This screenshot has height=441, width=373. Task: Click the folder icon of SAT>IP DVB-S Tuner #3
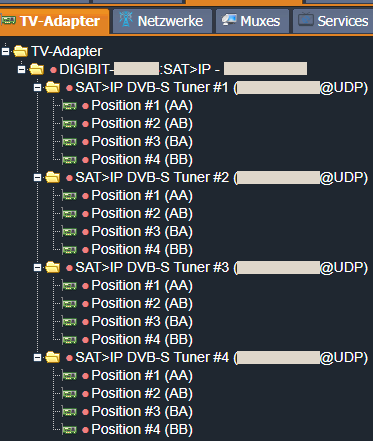pyautogui.click(x=53, y=267)
